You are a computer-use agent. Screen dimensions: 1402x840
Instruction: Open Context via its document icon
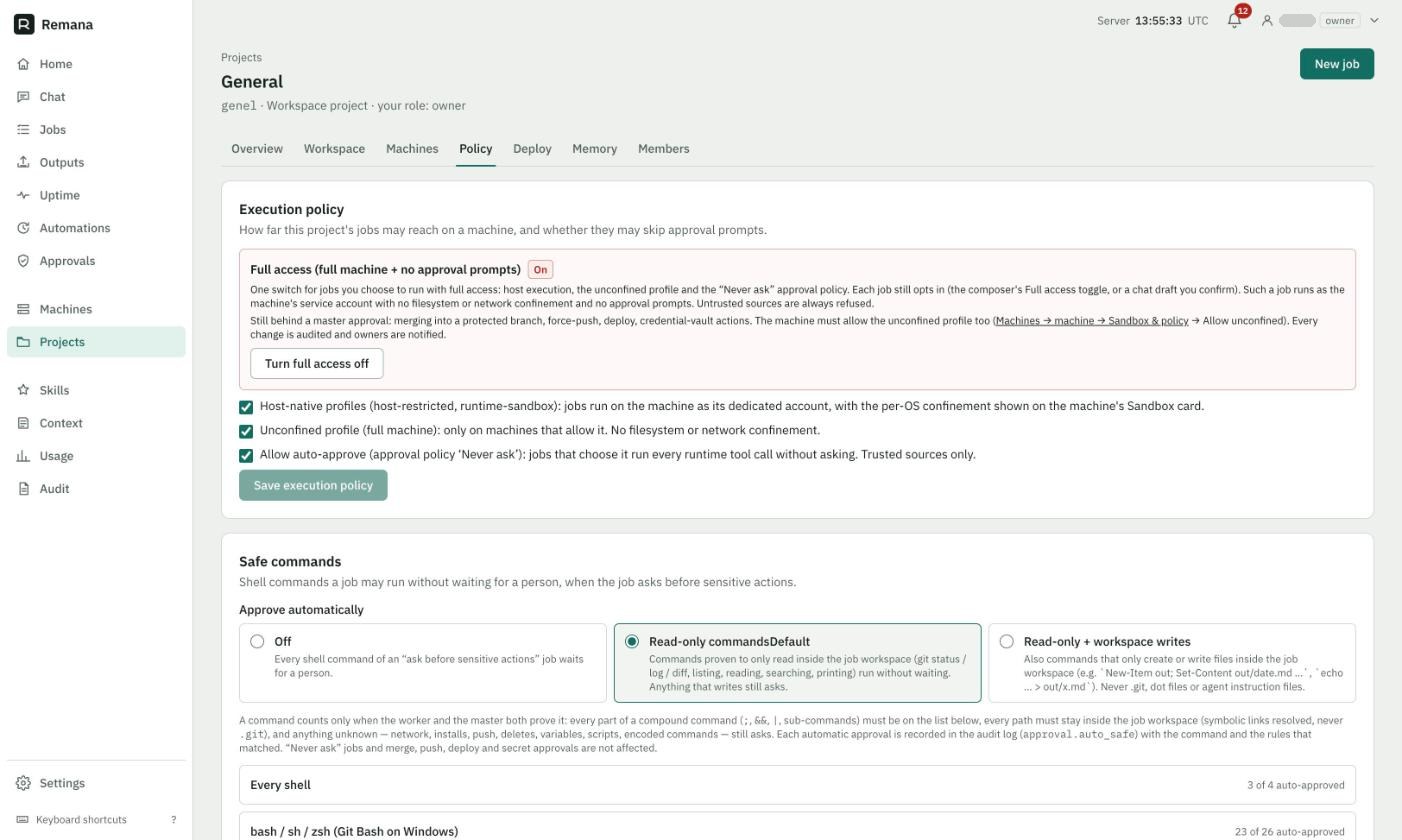click(23, 423)
